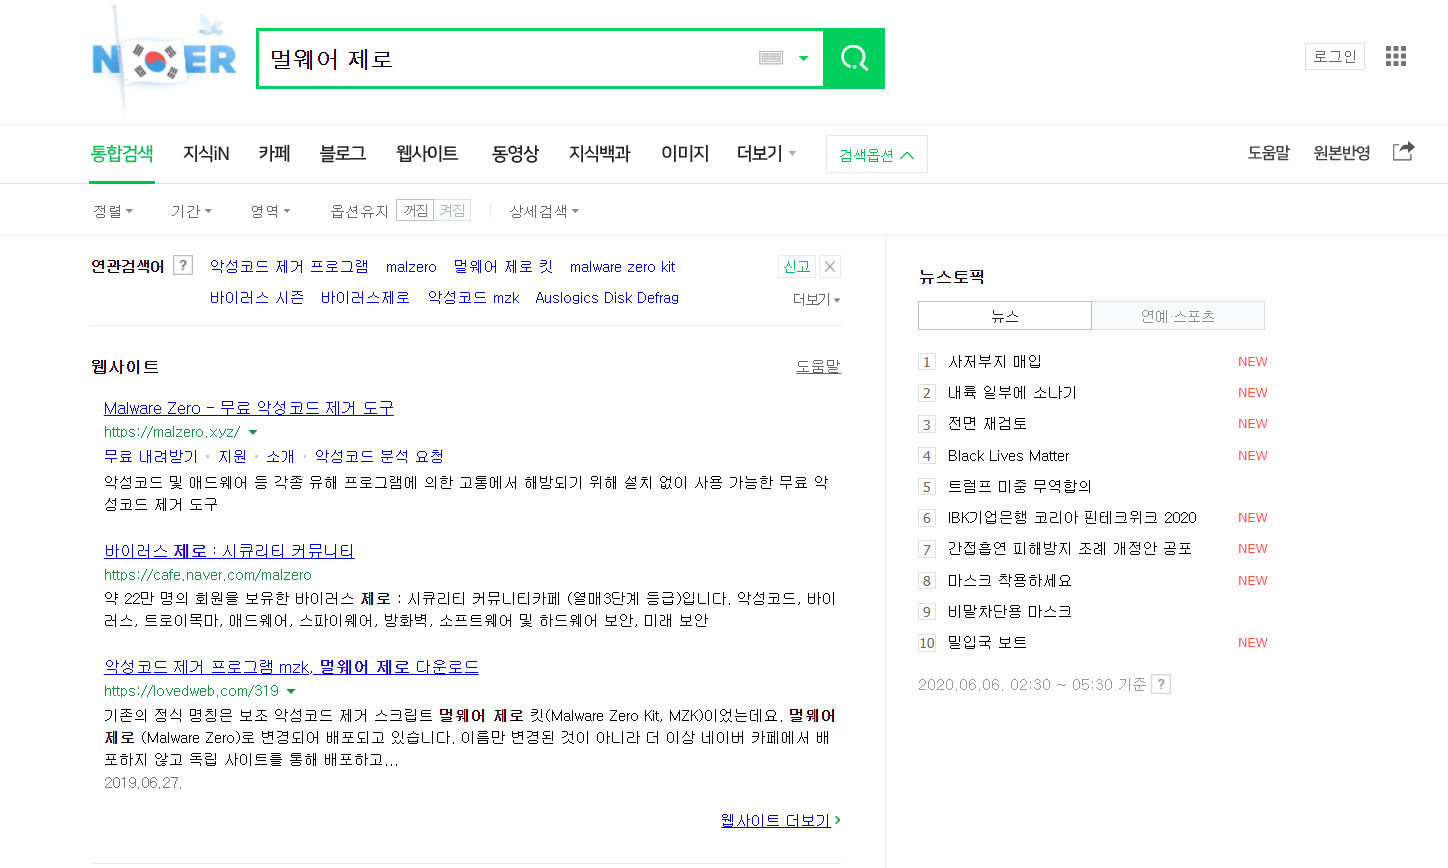Click news topic IBK기업은행 코리아 핀테크위크 2020
This screenshot has height=868, width=1448.
pyautogui.click(x=1072, y=517)
